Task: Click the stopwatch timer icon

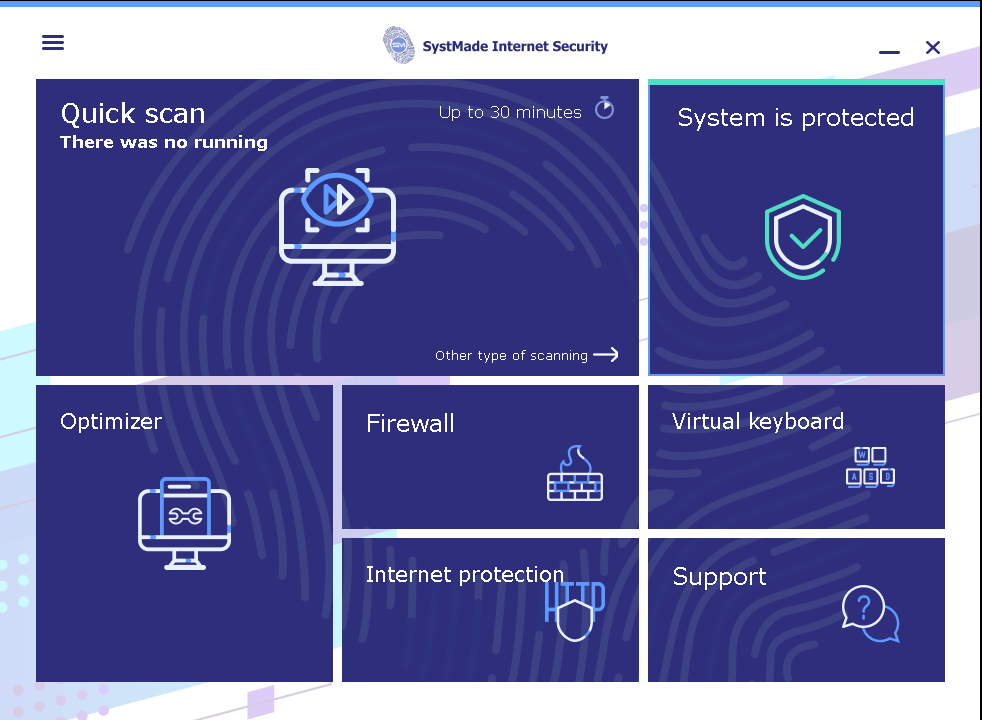Action: coord(604,108)
